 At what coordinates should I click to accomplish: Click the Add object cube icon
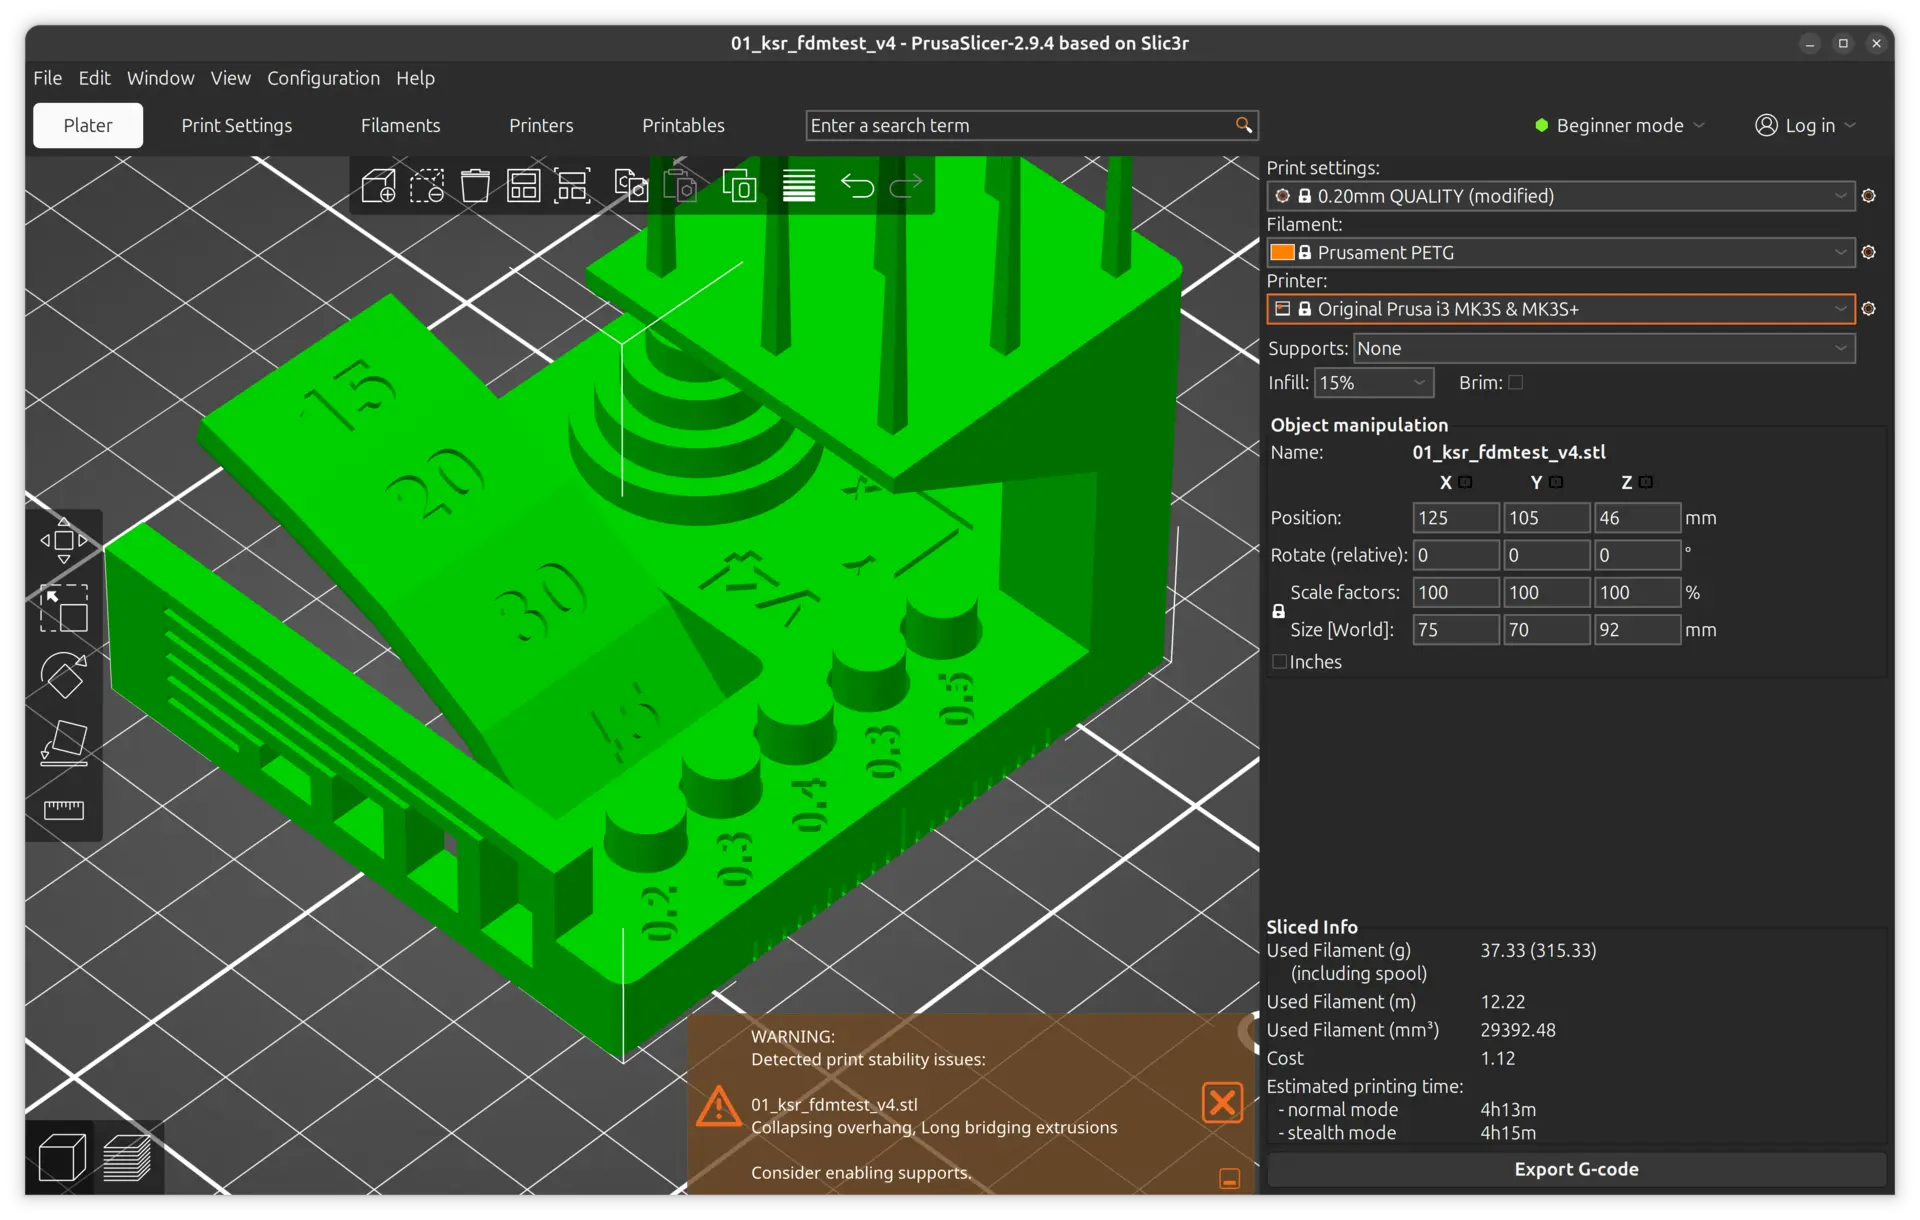click(x=379, y=186)
